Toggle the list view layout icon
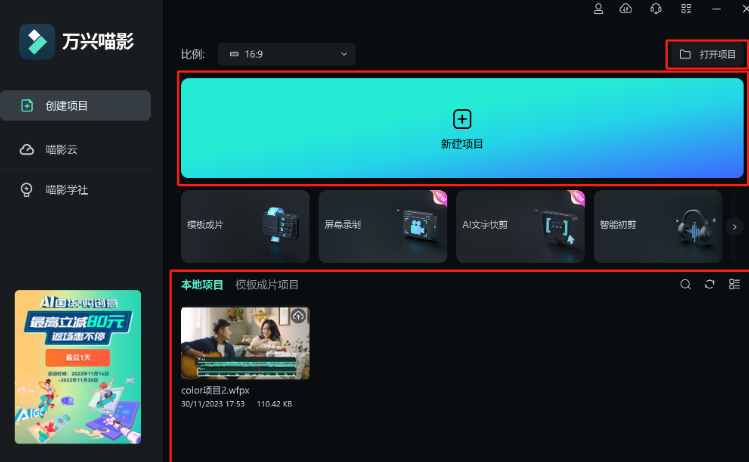This screenshot has height=462, width=749. pos(734,284)
